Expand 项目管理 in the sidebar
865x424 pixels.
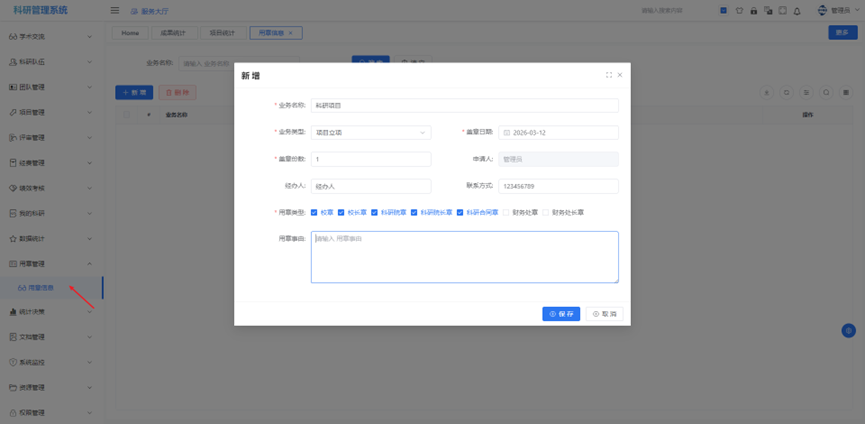point(50,112)
